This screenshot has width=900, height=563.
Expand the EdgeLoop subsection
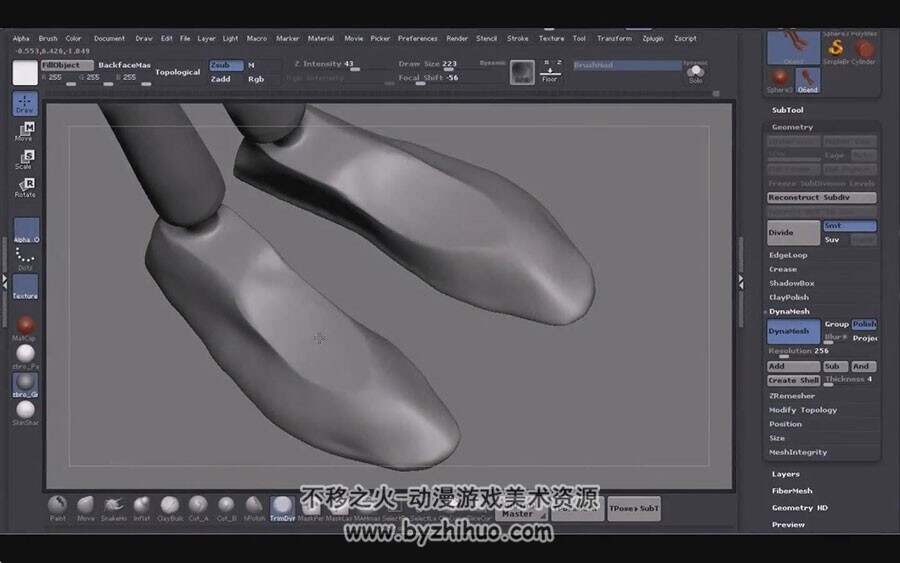(x=788, y=255)
